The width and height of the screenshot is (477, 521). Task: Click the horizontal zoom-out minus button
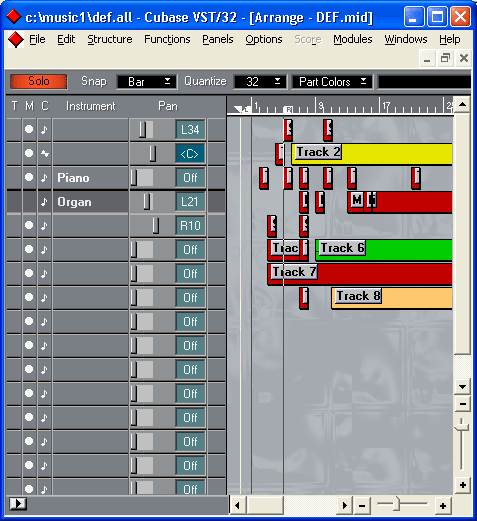(x=362, y=506)
